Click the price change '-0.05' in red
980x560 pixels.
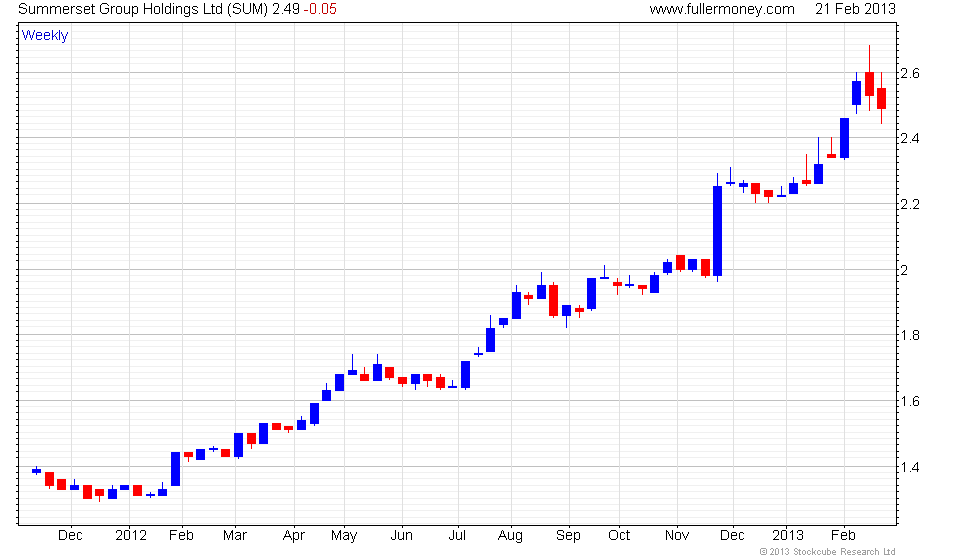coord(320,9)
